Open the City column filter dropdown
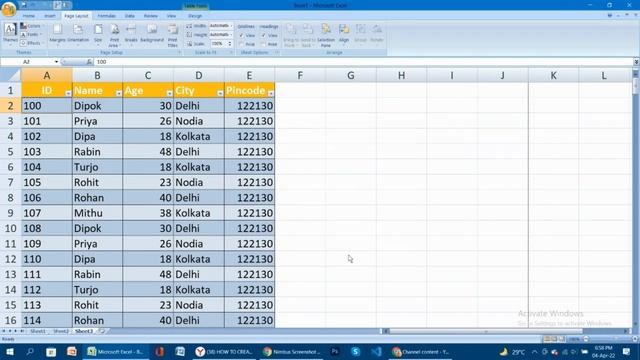The height and width of the screenshot is (360, 640). tap(220, 93)
